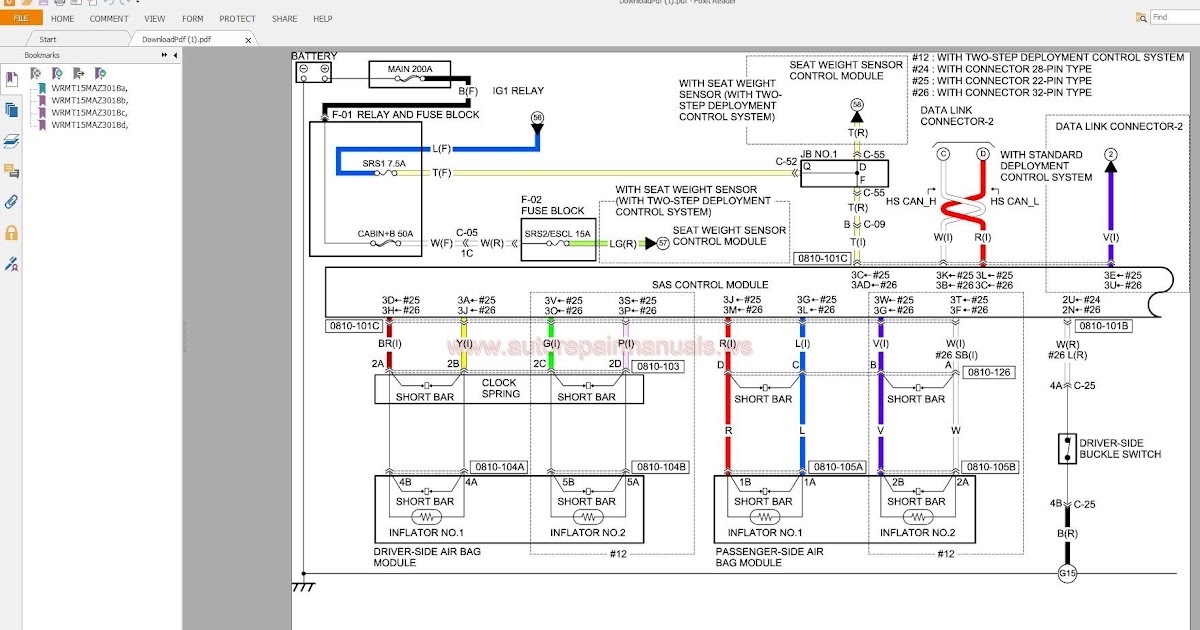Close the DownloadPdf (1).pdf tab
1200x630 pixels.
point(249,40)
